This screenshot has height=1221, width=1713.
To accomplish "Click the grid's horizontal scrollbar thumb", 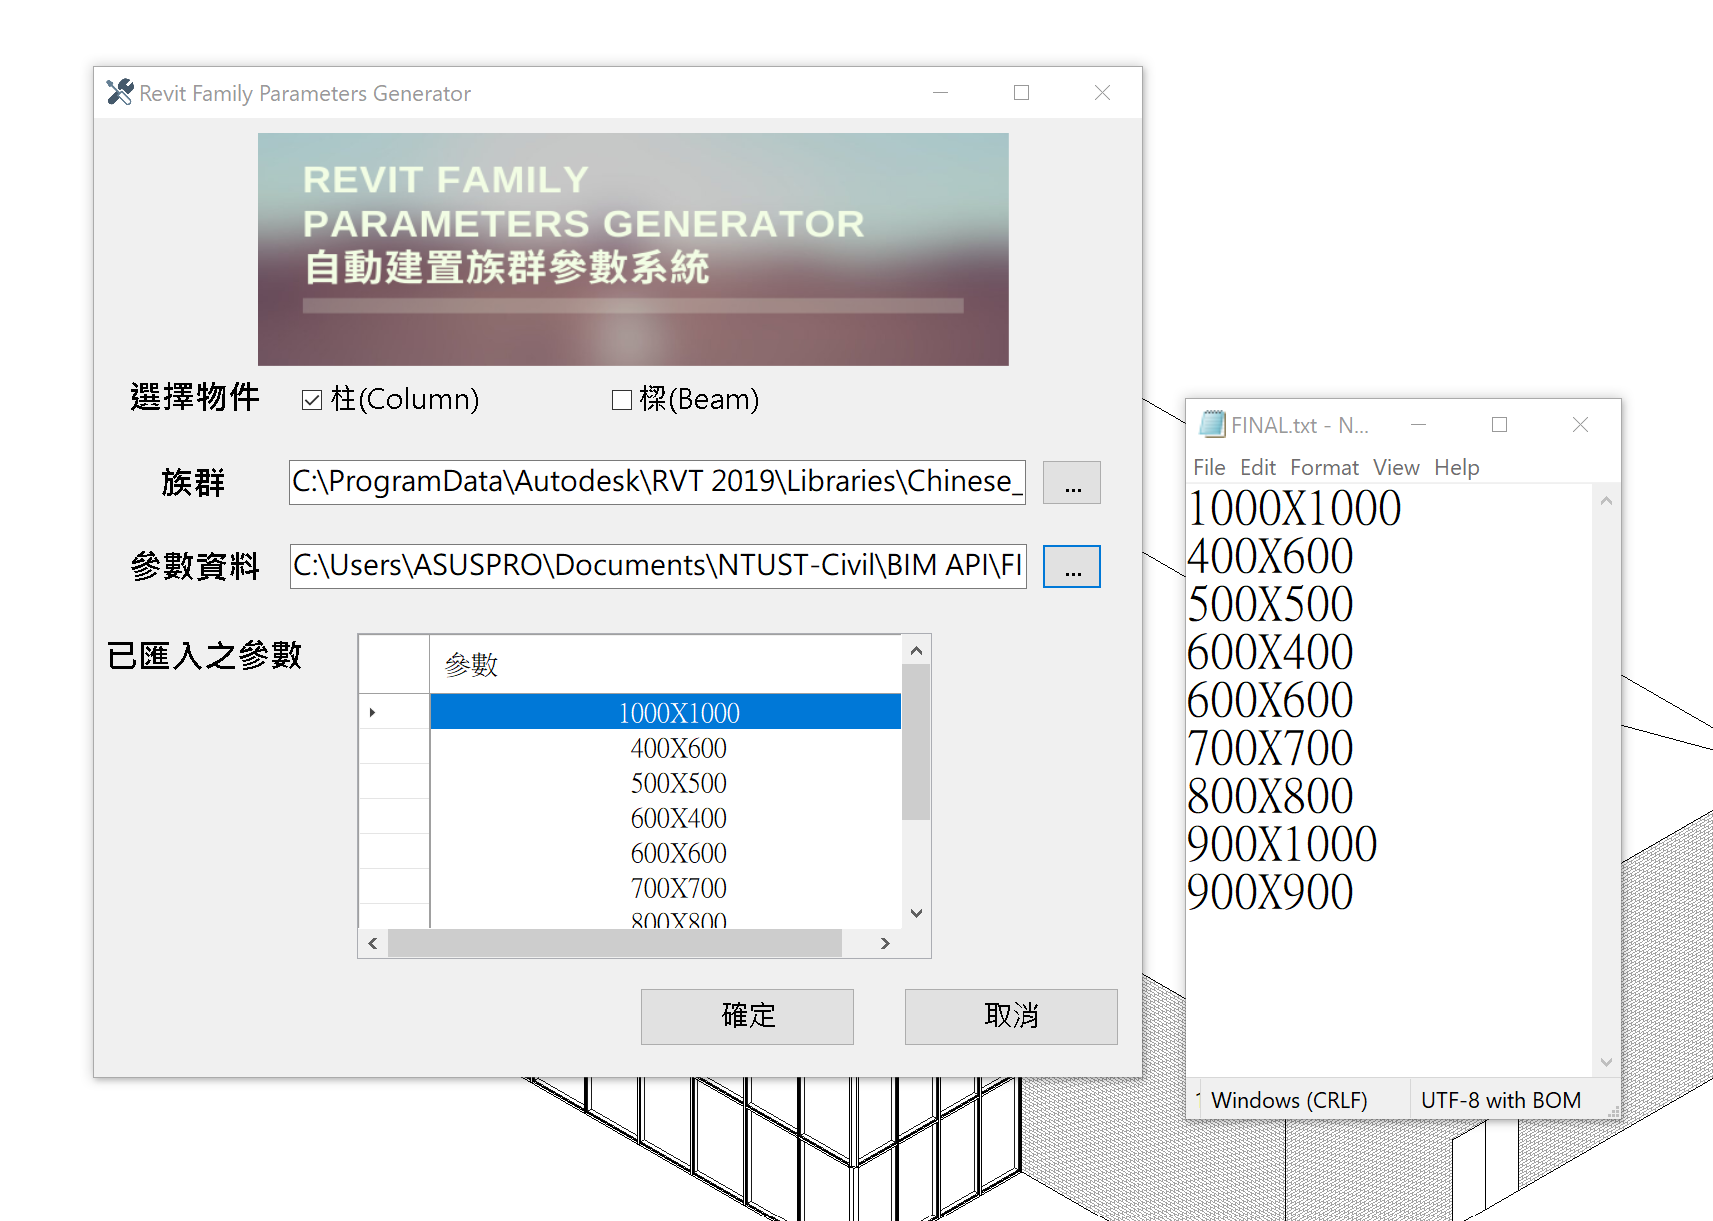I will click(x=615, y=943).
